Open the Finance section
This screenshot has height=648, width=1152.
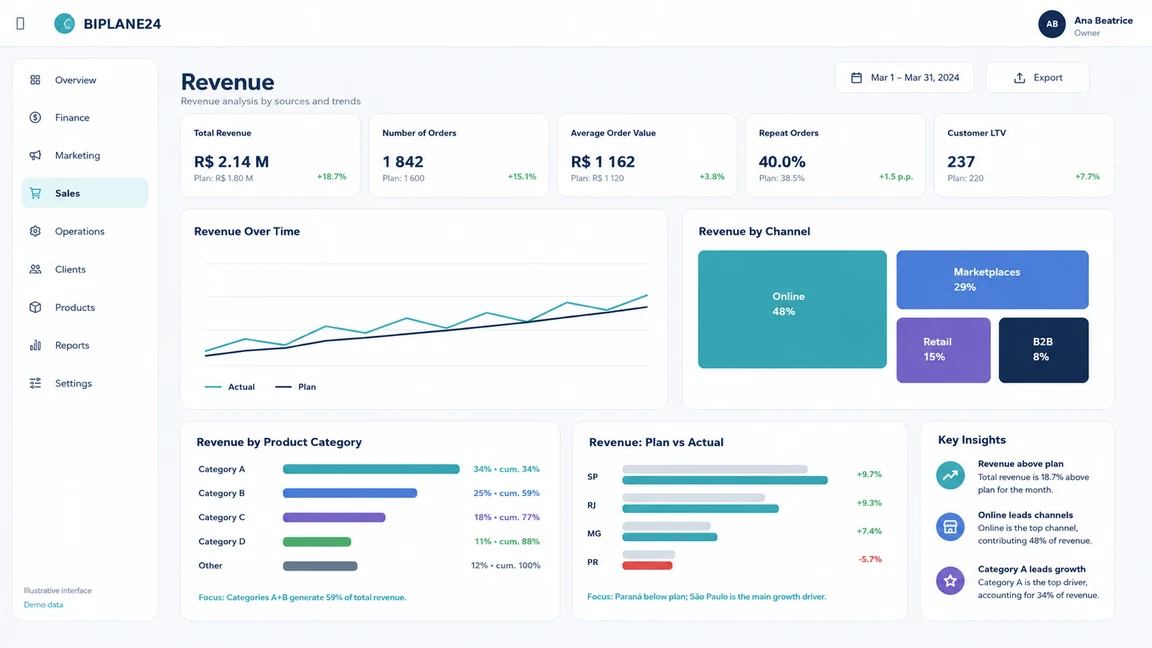coord(84,118)
